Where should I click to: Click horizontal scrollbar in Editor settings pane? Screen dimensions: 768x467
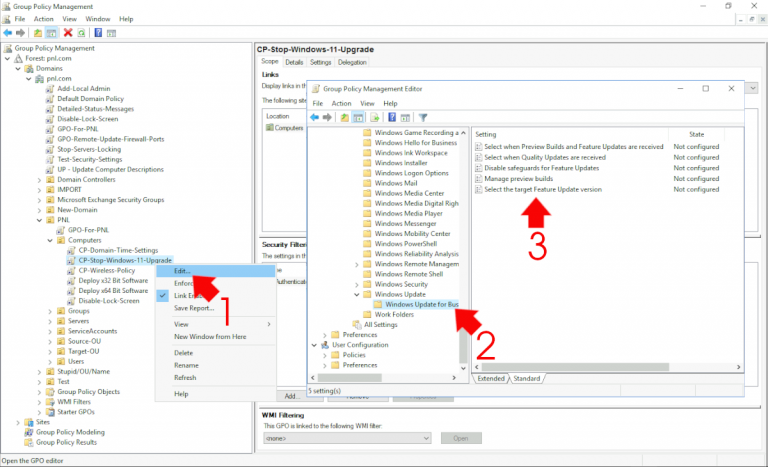(x=575, y=367)
